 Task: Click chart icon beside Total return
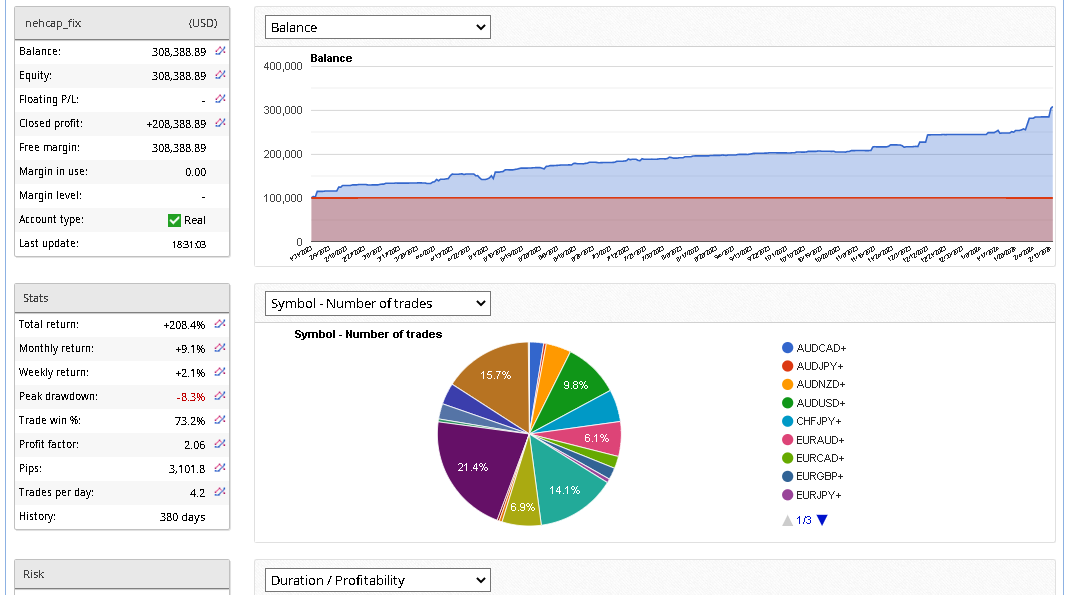[x=221, y=324]
